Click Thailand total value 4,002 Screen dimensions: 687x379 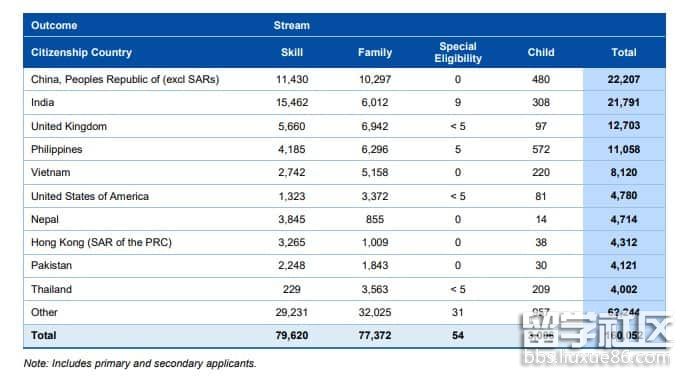coord(624,289)
